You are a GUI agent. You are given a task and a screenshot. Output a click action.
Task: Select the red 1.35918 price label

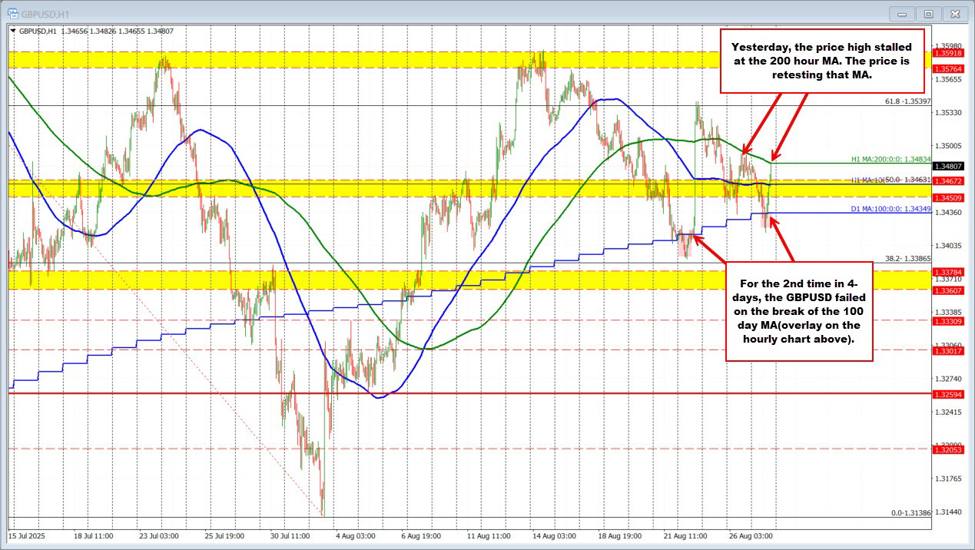(x=948, y=53)
